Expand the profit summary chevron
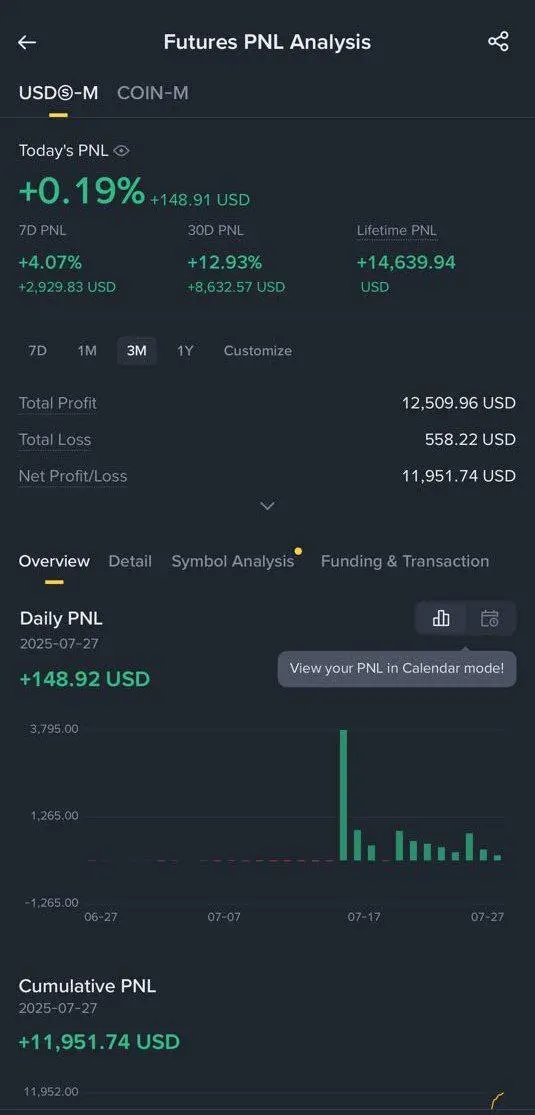Image resolution: width=535 pixels, height=1115 pixels. (x=268, y=506)
